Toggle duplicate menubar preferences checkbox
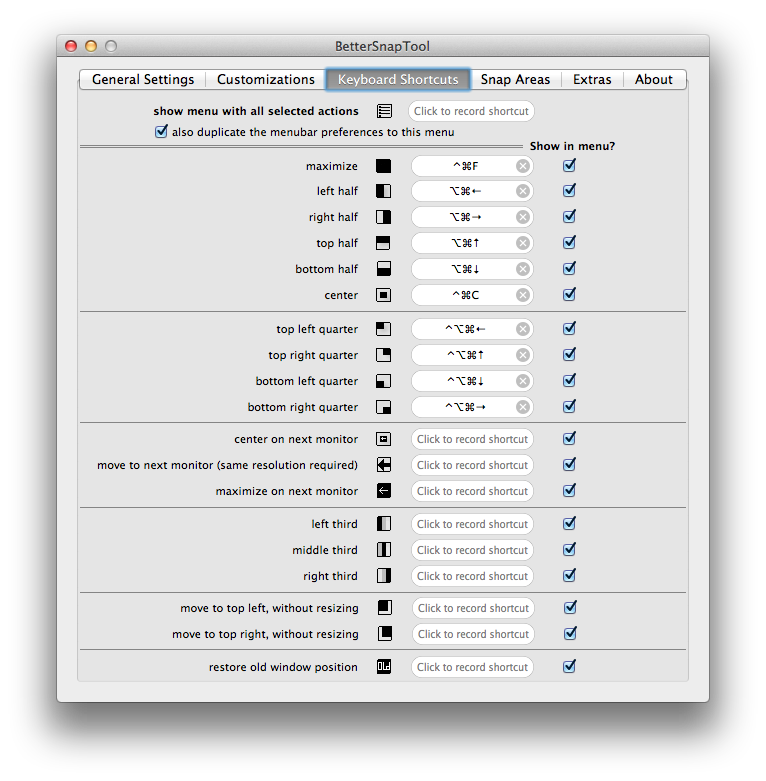The width and height of the screenshot is (766, 781). click(161, 131)
